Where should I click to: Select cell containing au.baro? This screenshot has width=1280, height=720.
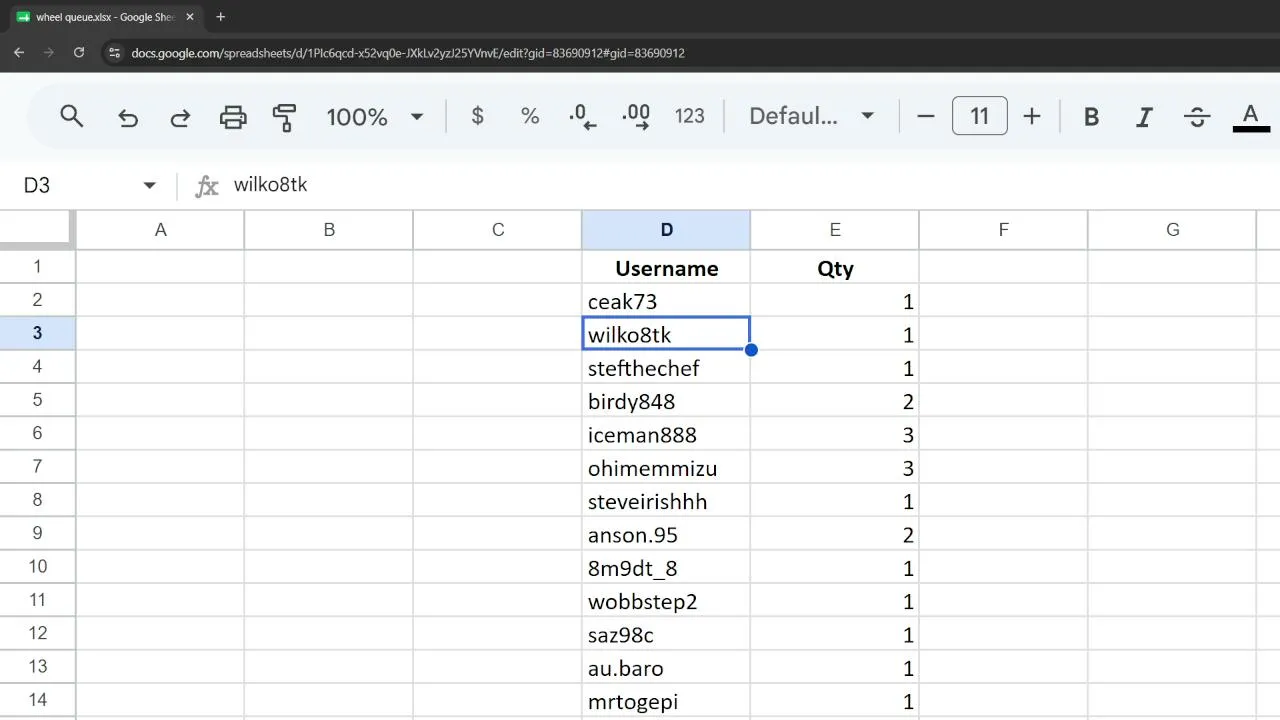666,667
